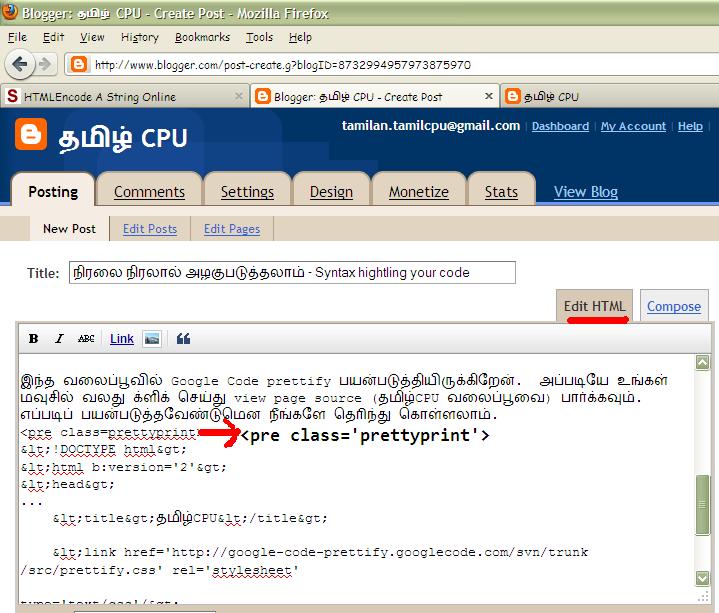Screen dimensions: 719x613
Task: Click the Firefox icon in title bar
Action: (9, 12)
